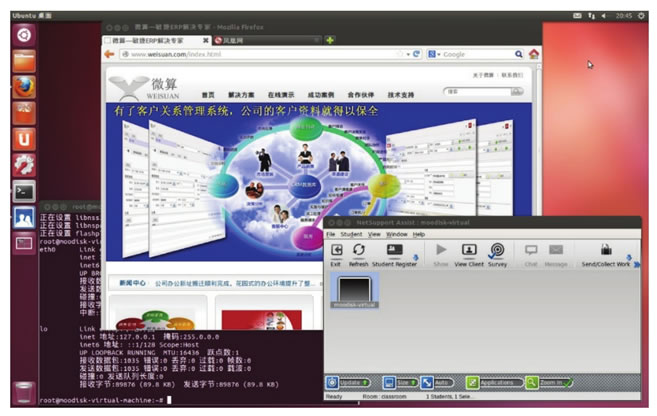Click Send/Collect Work icon in NetSupport

tap(606, 250)
